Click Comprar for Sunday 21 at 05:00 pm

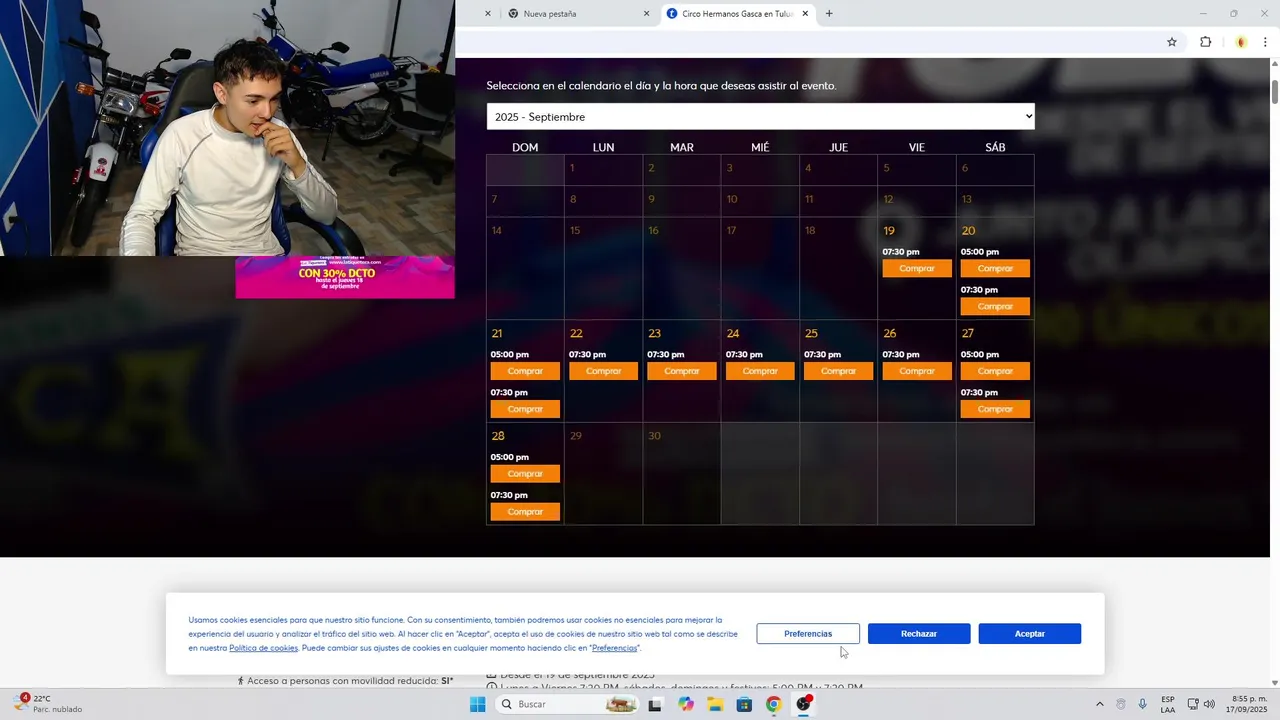coord(525,371)
